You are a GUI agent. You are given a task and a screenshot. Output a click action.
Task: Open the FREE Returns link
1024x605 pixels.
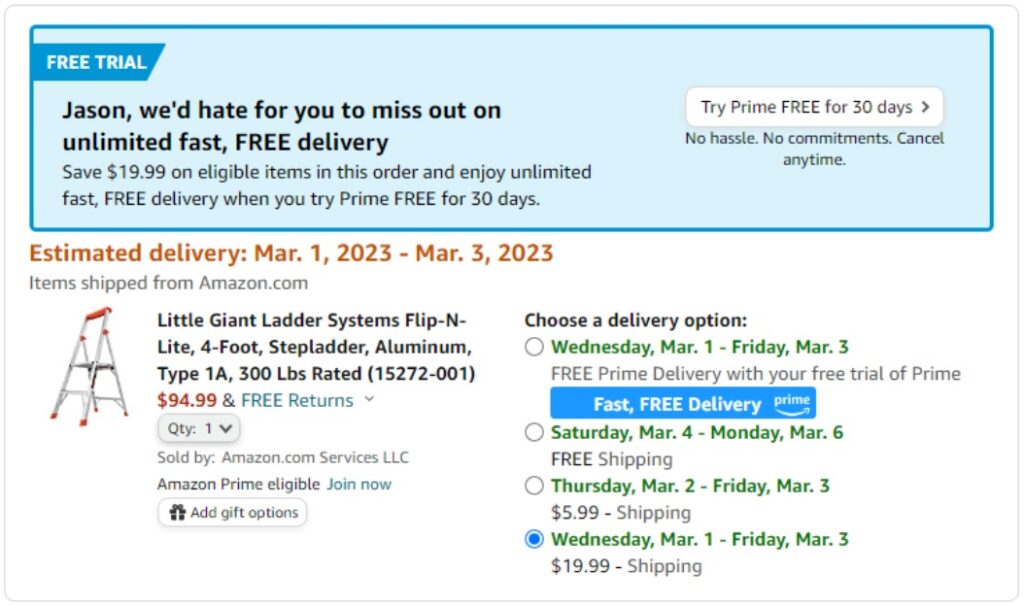coord(297,400)
